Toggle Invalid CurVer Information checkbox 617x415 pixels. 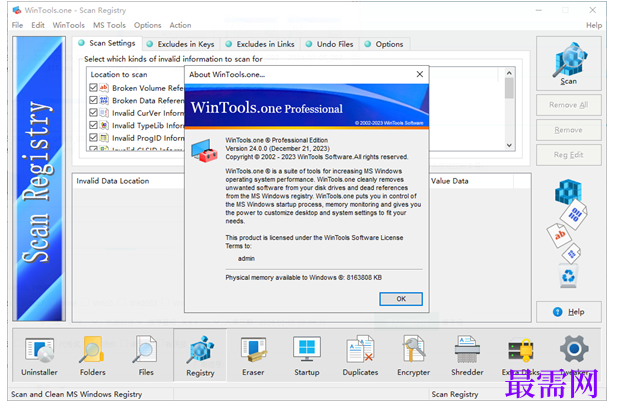tap(93, 113)
